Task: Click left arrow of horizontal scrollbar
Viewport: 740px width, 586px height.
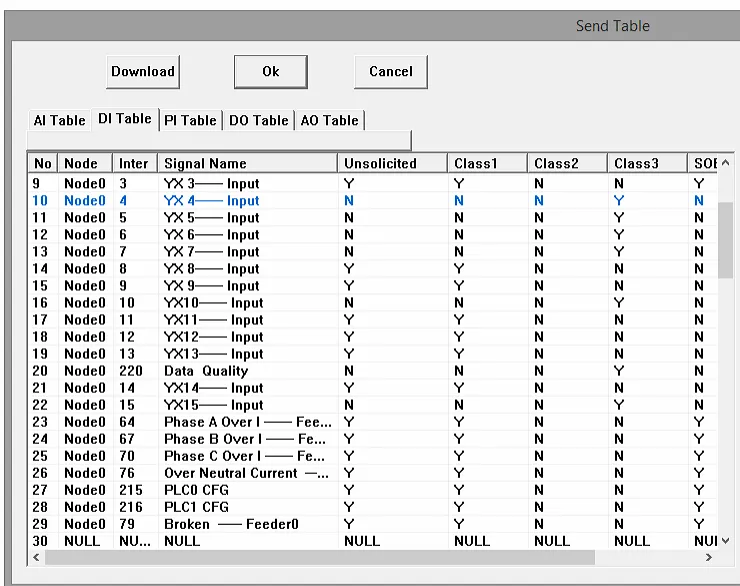Action: coord(36,557)
